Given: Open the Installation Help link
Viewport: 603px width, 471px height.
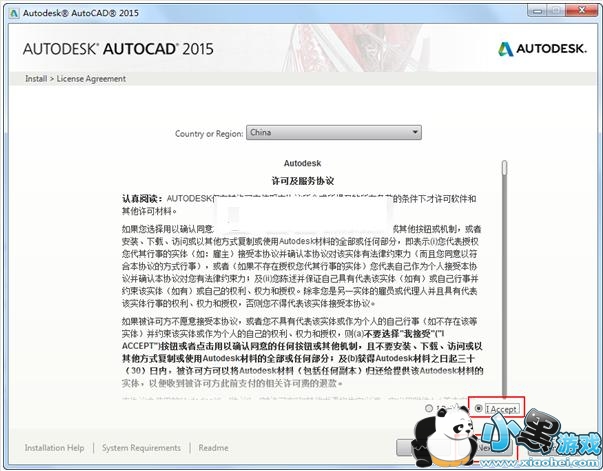Looking at the screenshot, I should [54, 448].
